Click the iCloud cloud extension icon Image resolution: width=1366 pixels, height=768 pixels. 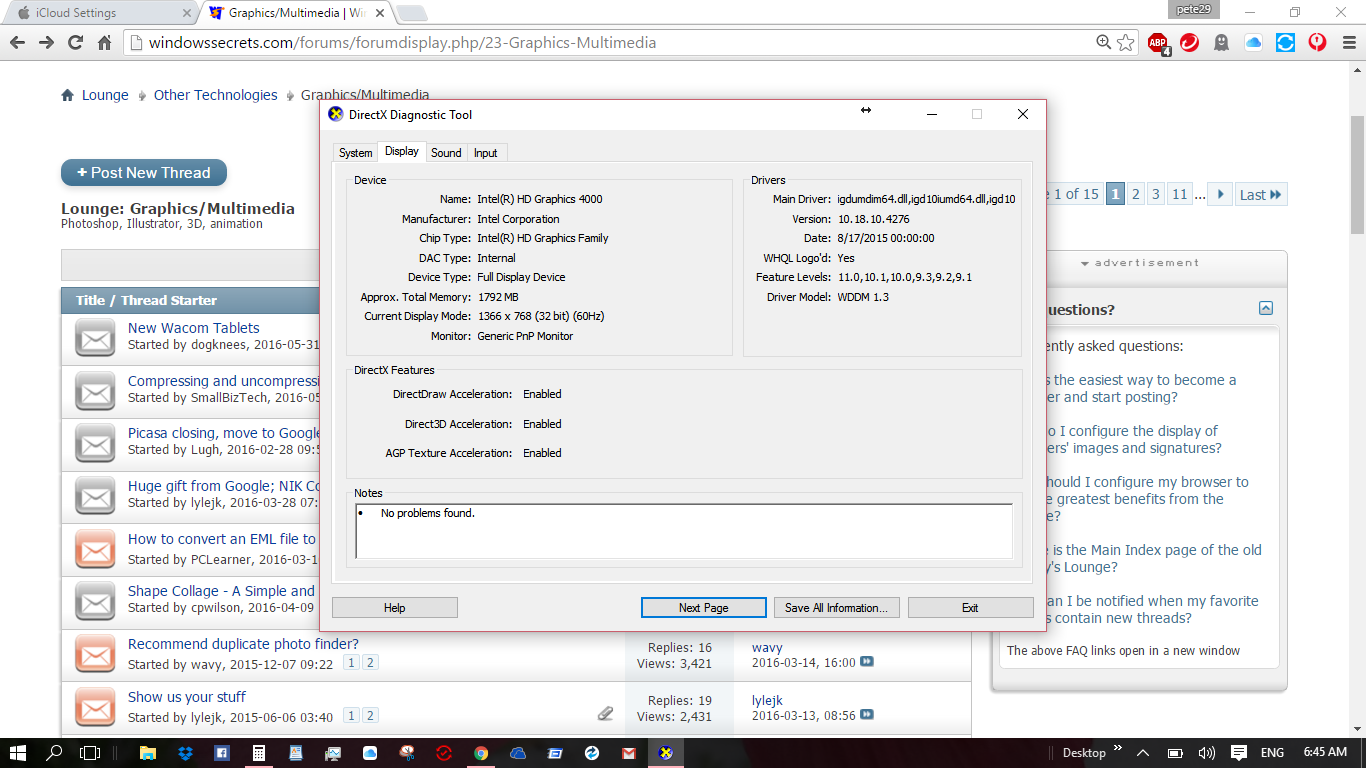[1254, 43]
